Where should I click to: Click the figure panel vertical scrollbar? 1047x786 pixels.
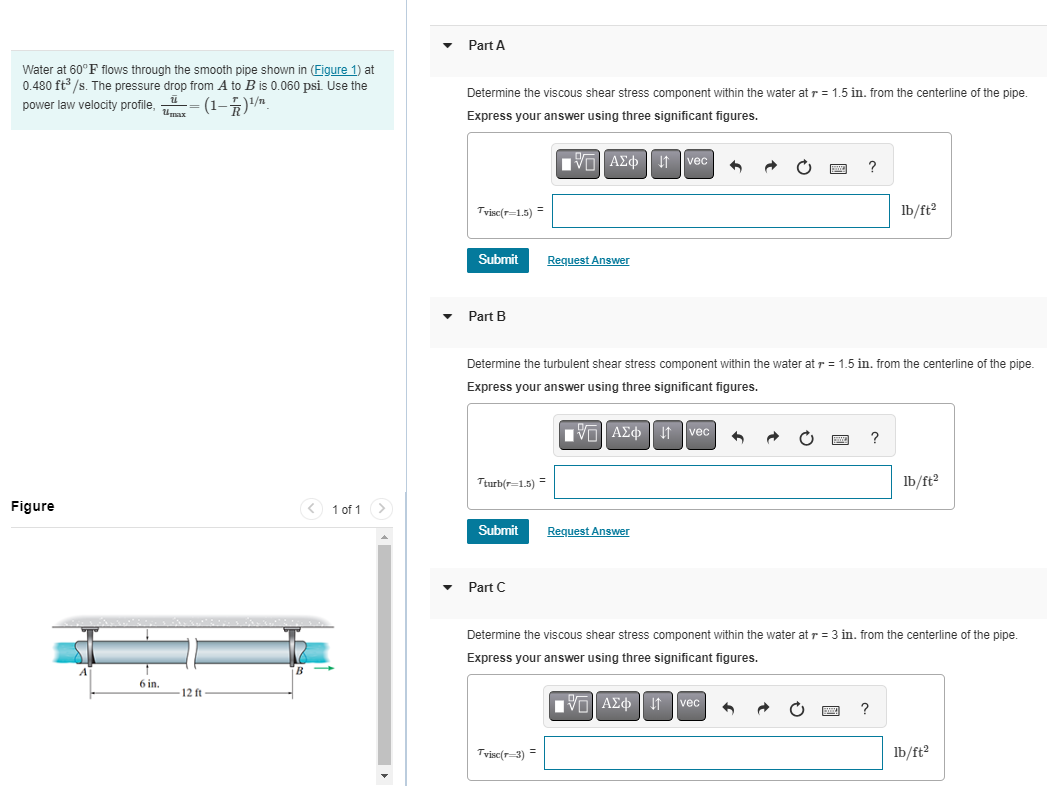(385, 657)
